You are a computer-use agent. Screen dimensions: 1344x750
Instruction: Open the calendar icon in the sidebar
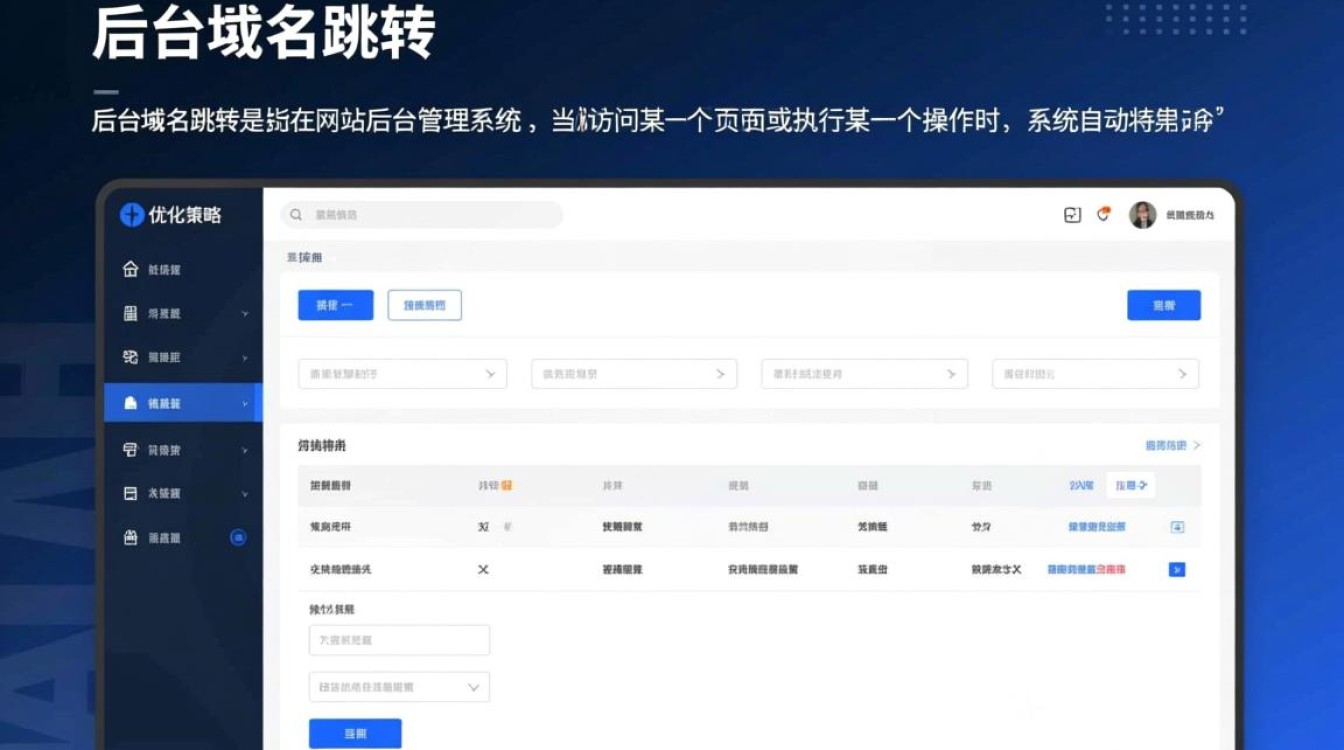(x=129, y=494)
